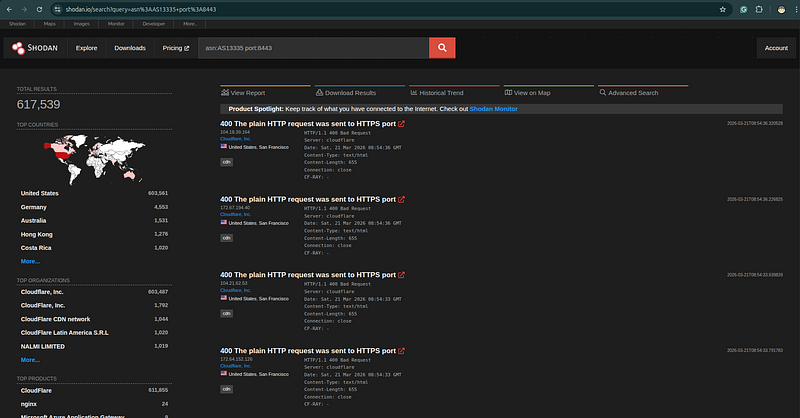Click the cdn tag for 172.64.152.126

[227, 389]
